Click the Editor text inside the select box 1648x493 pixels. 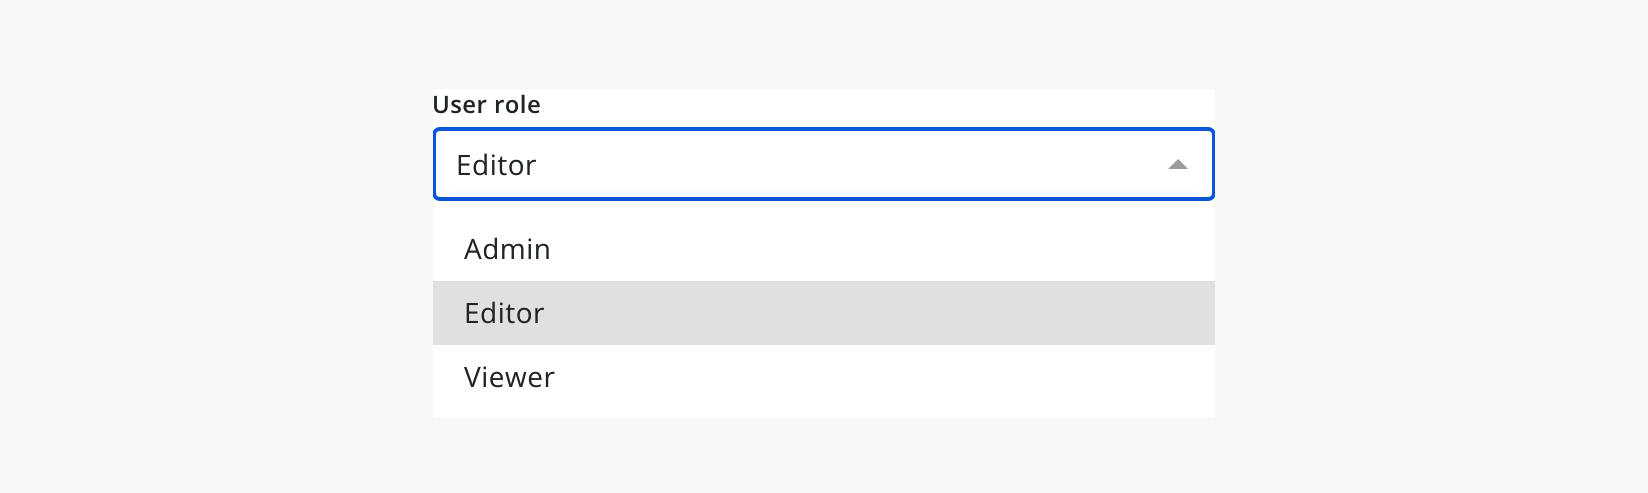[496, 165]
